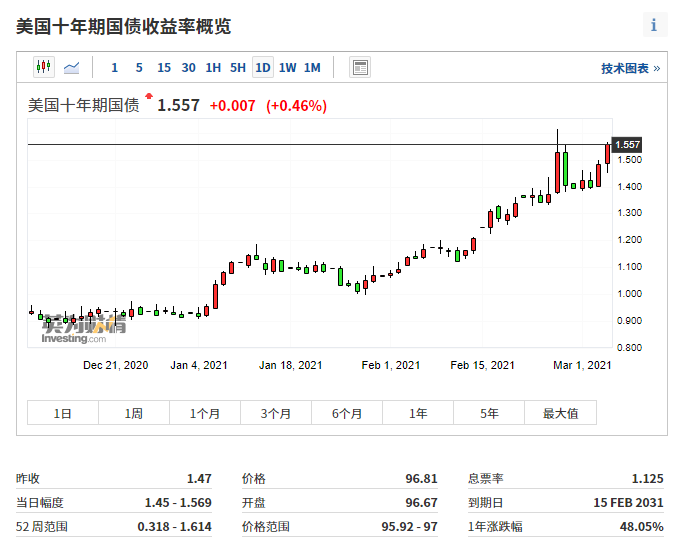This screenshot has width=681, height=543.
Task: Choose the 1日 time range
Action: click(x=63, y=413)
